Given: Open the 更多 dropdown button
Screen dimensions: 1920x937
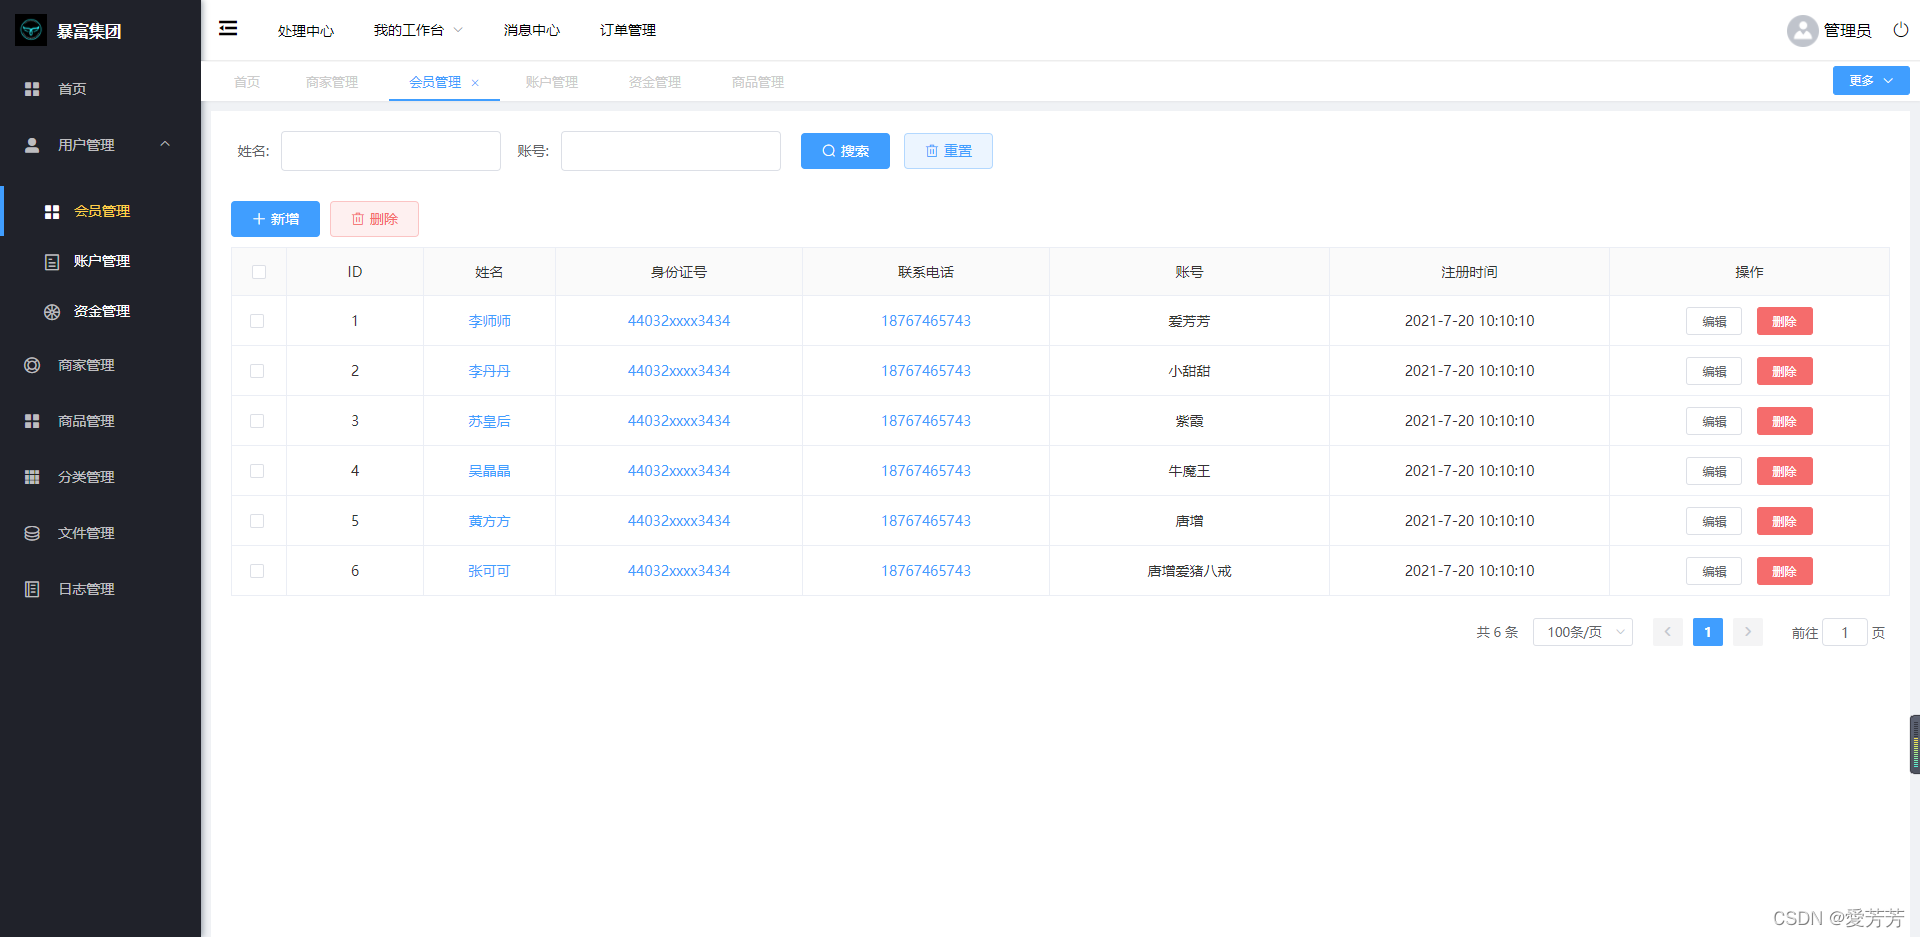Looking at the screenshot, I should tap(1870, 81).
